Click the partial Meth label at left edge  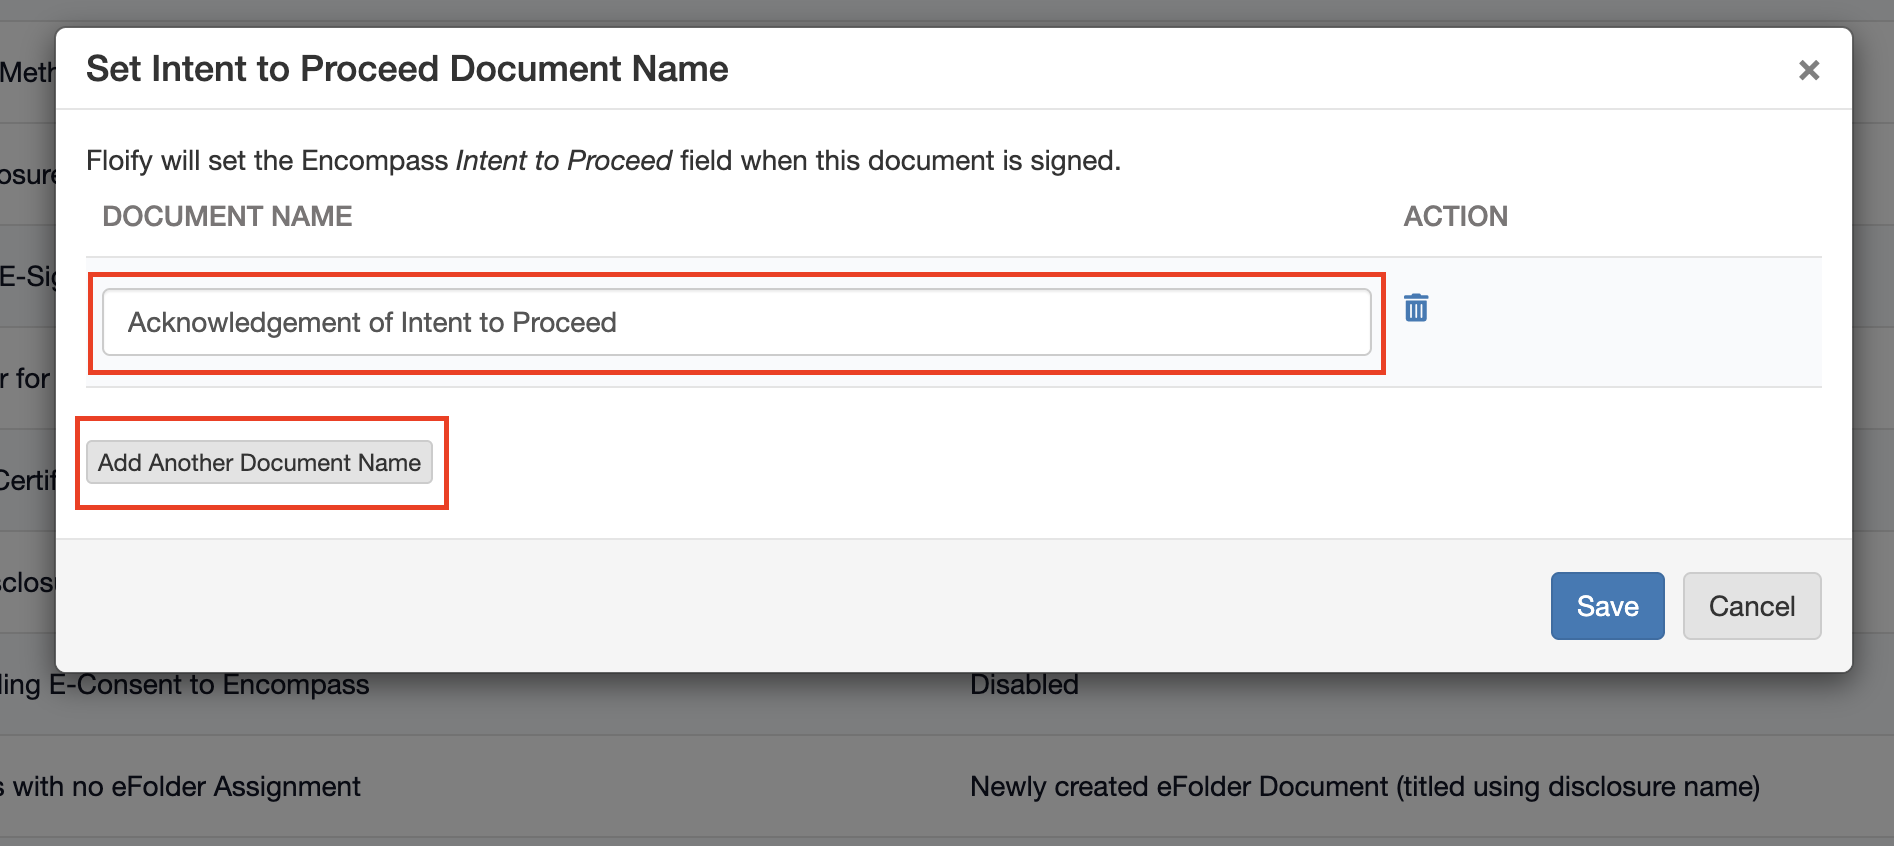point(27,73)
